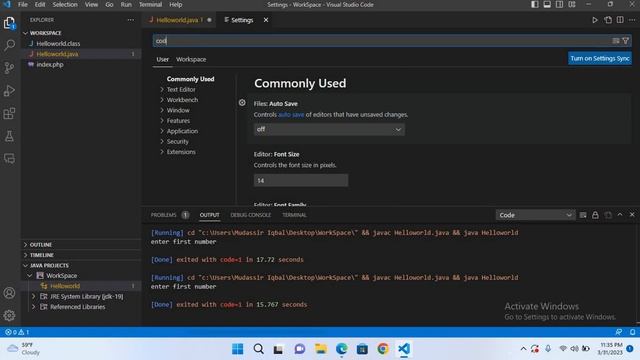Open Microsoft Edge from taskbar
640x360 pixels.
(341, 349)
